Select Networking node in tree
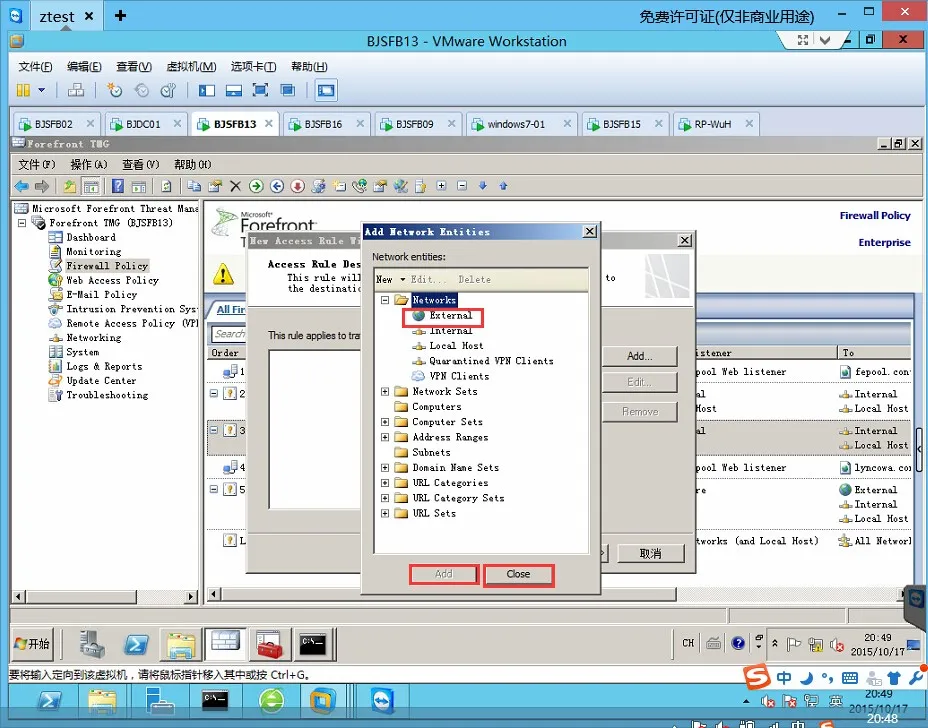Image resolution: width=928 pixels, height=728 pixels. tap(94, 338)
